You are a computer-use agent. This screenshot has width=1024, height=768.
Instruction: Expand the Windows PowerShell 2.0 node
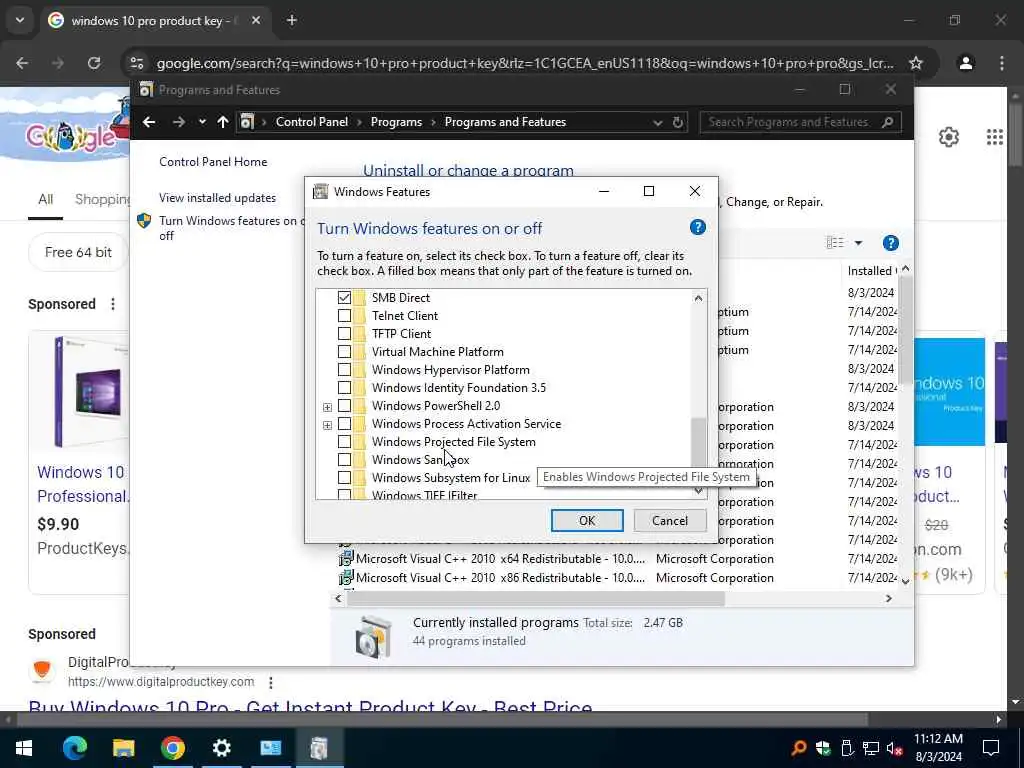coord(327,407)
